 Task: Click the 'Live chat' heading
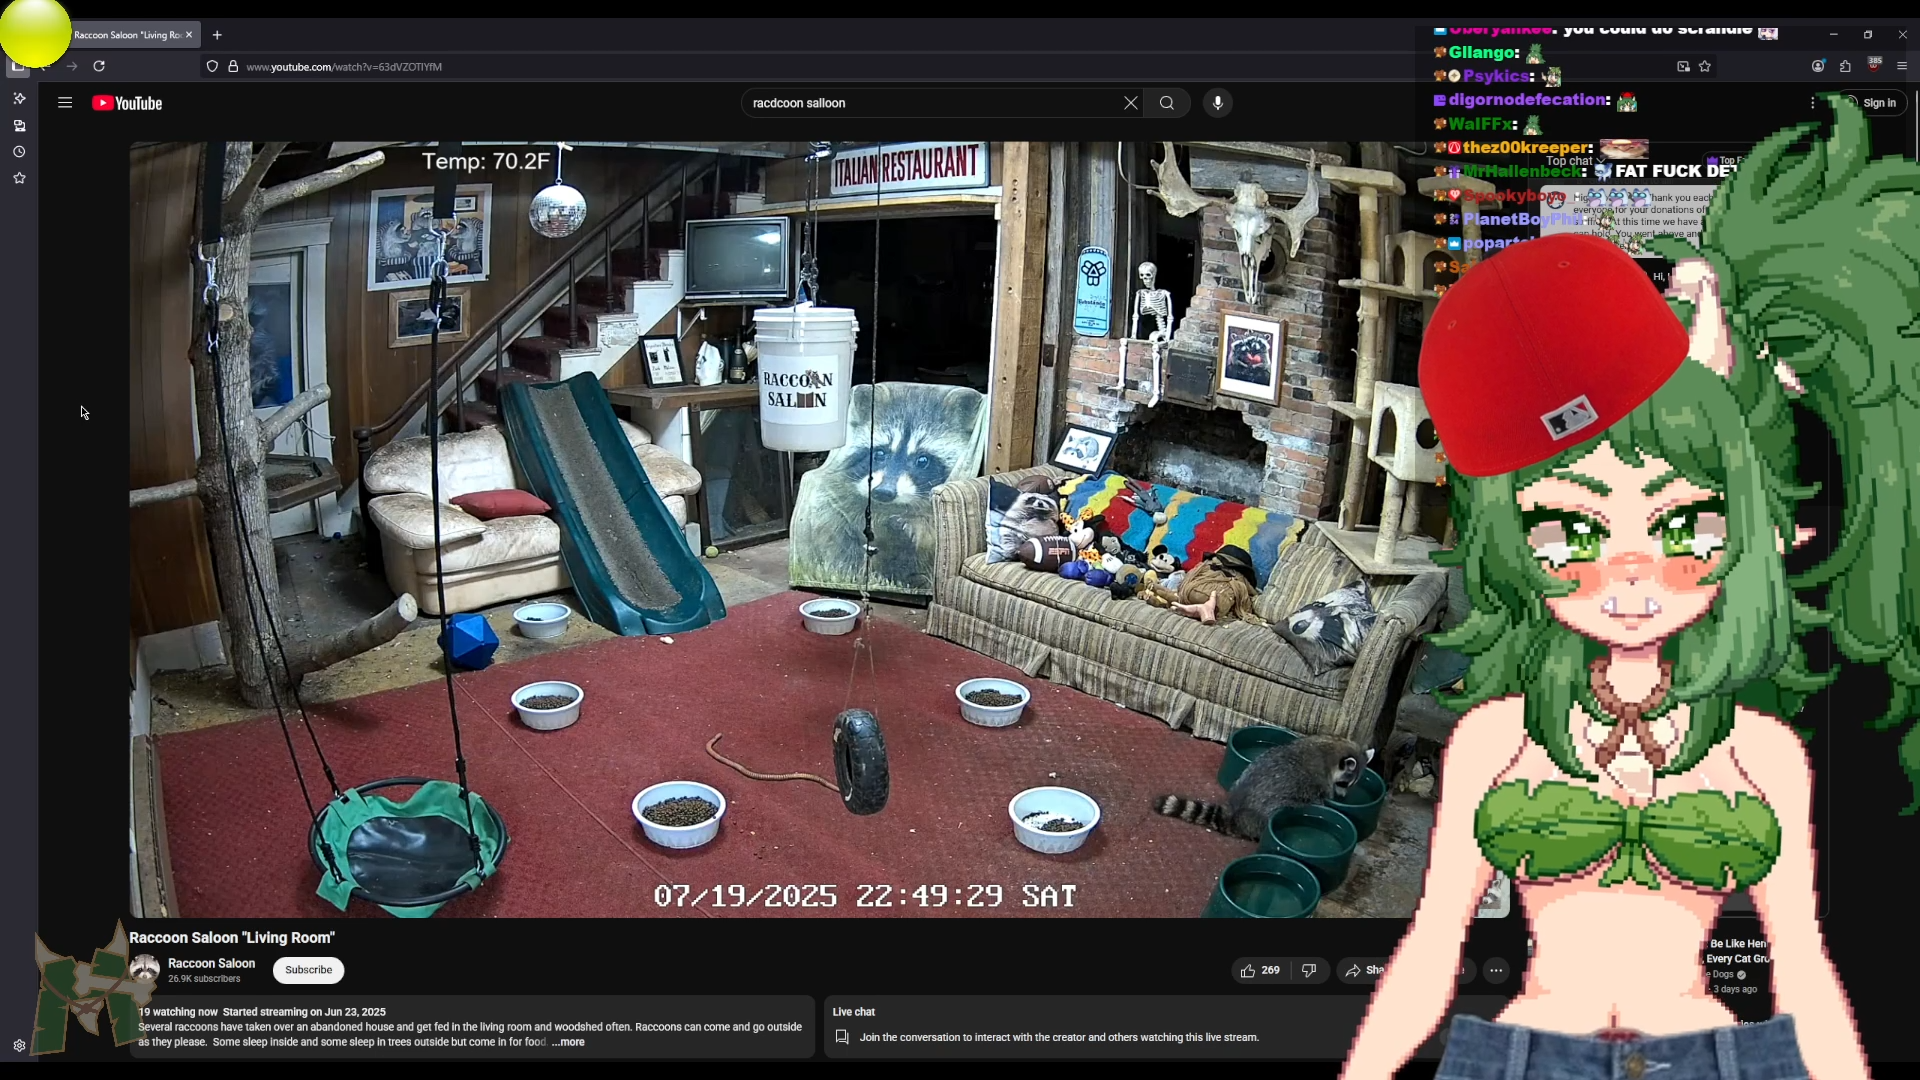point(854,1012)
